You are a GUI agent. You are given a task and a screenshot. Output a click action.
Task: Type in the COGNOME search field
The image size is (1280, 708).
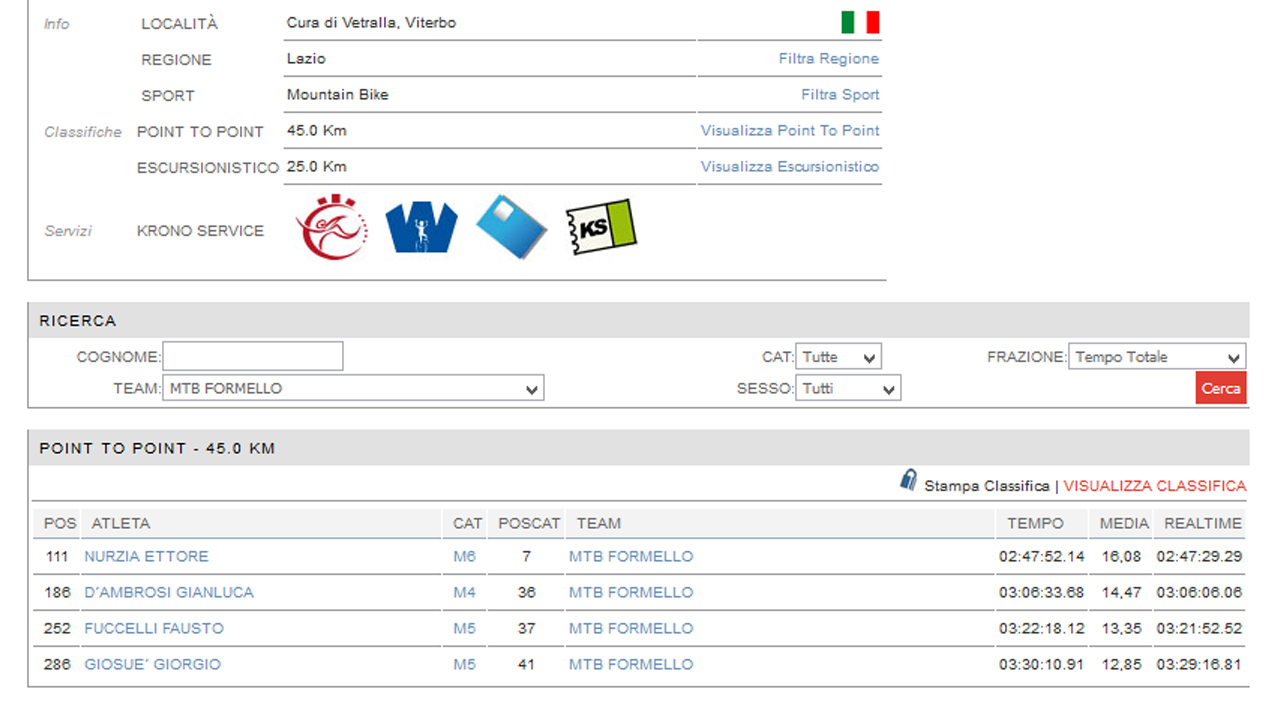tap(253, 357)
